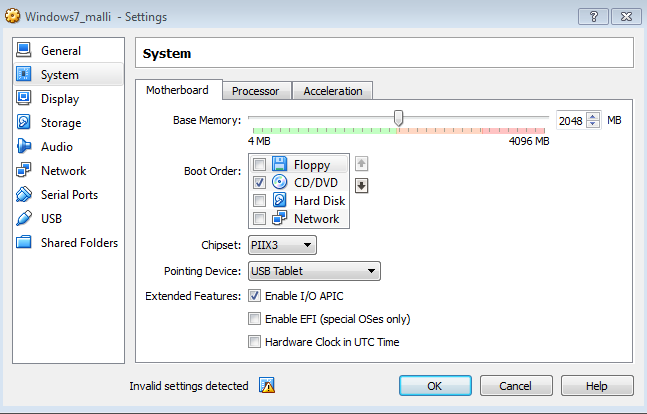Image resolution: width=647 pixels, height=414 pixels.
Task: Disable the Enable I/O APIC checkbox
Action: coord(254,296)
